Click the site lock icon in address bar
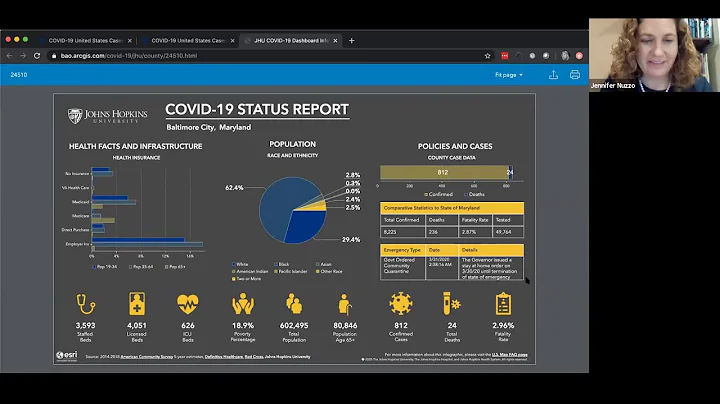Viewport: 720px width, 404px height. pos(54,56)
